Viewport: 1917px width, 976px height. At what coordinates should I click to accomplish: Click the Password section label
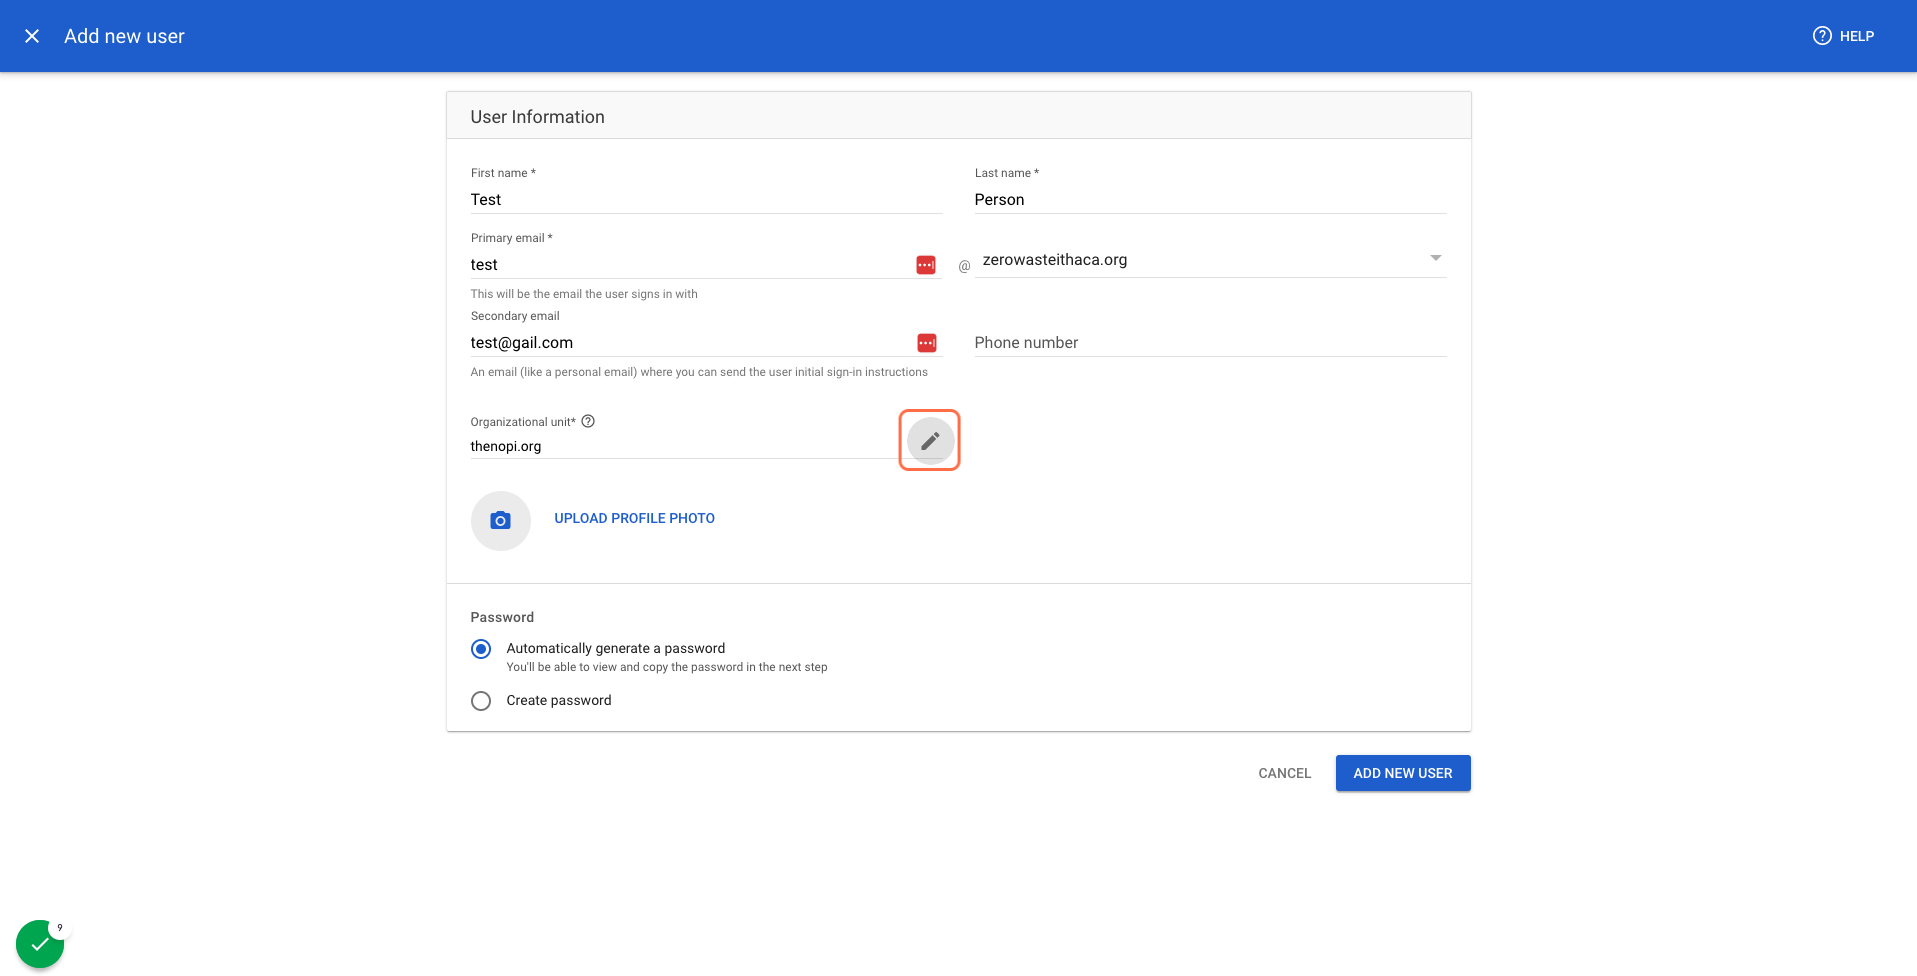pos(502,617)
